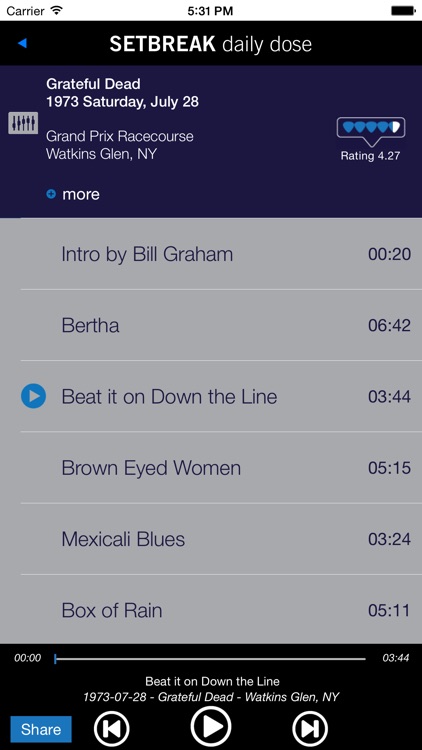The image size is (422, 750).
Task: Skip to the previous track
Action: [111, 729]
